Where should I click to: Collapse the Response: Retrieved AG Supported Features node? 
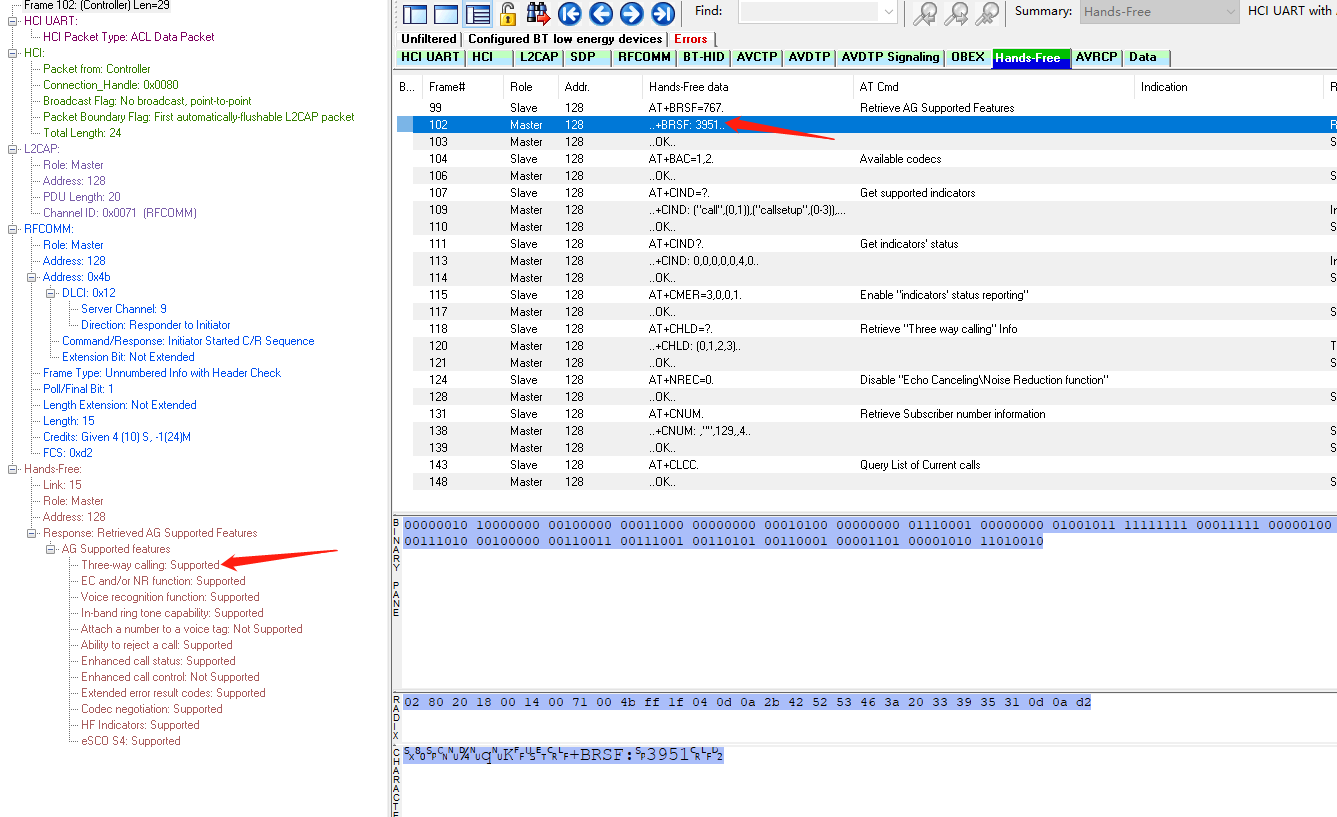(x=32, y=533)
